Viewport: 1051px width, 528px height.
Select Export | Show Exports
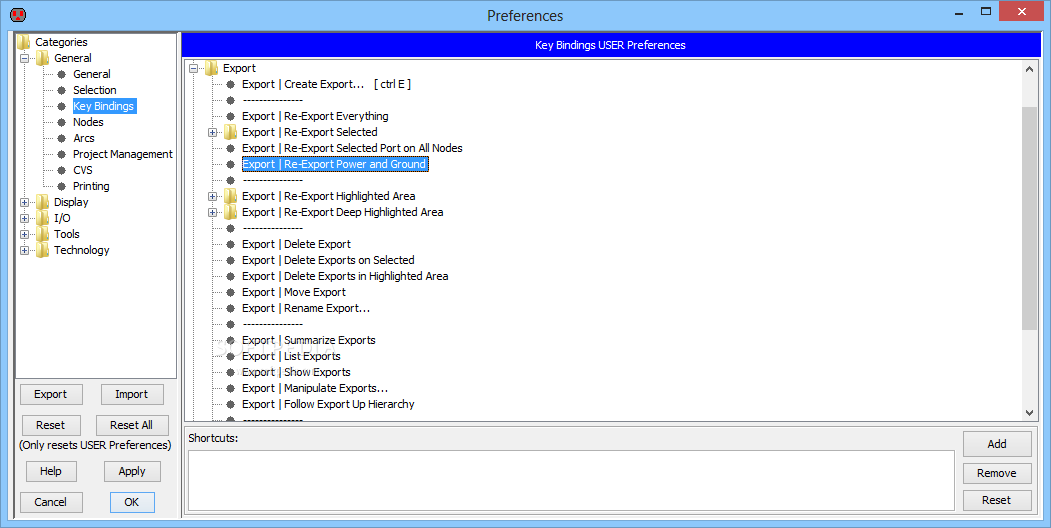tap(296, 373)
